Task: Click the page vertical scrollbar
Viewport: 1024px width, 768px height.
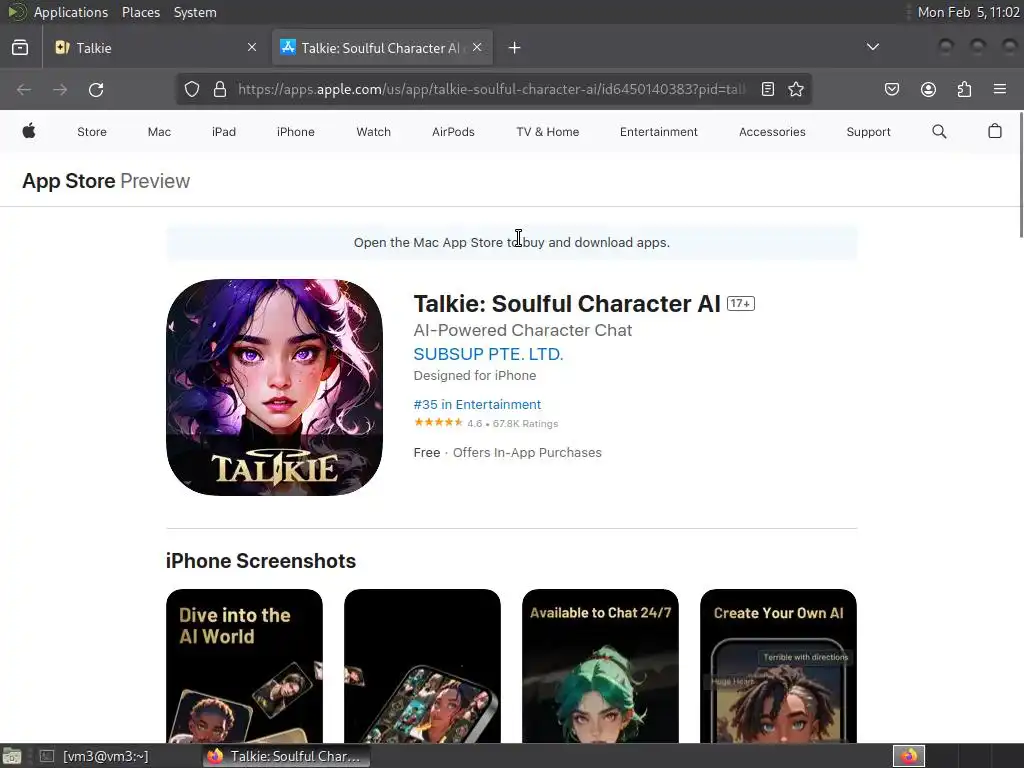Action: coord(1020,175)
